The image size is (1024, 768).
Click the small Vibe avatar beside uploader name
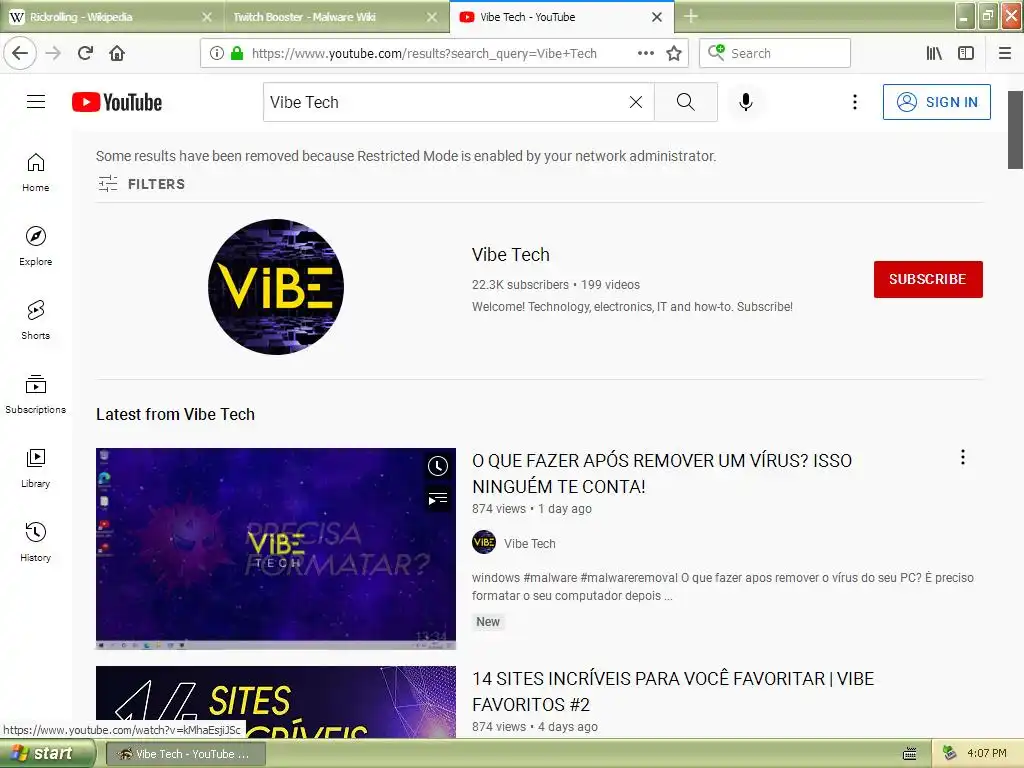(484, 543)
